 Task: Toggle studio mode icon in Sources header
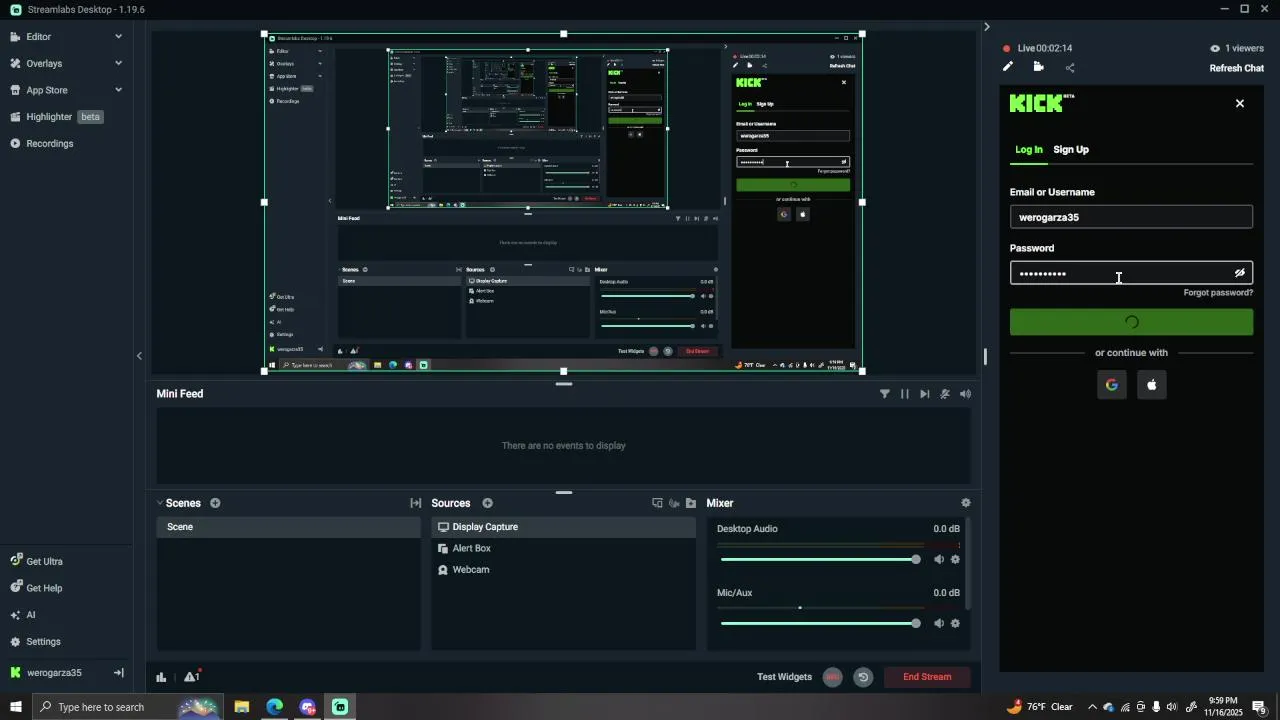pos(674,503)
